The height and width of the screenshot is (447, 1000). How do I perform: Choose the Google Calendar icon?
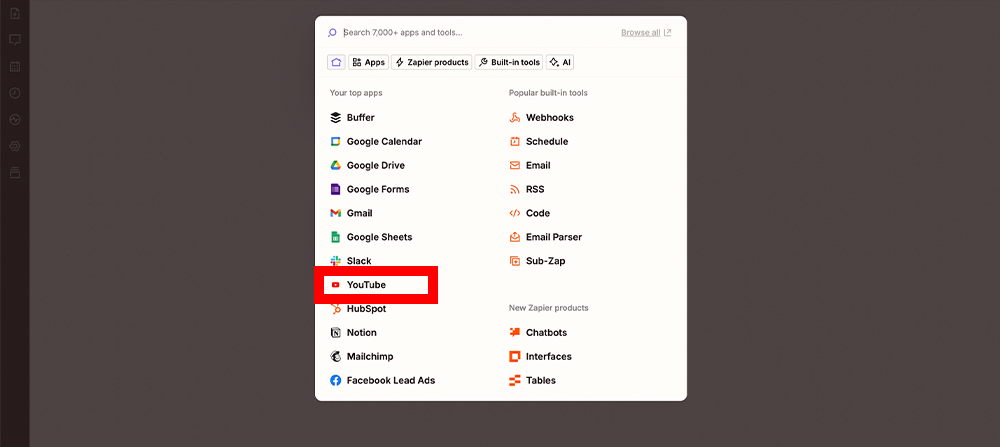(x=336, y=142)
